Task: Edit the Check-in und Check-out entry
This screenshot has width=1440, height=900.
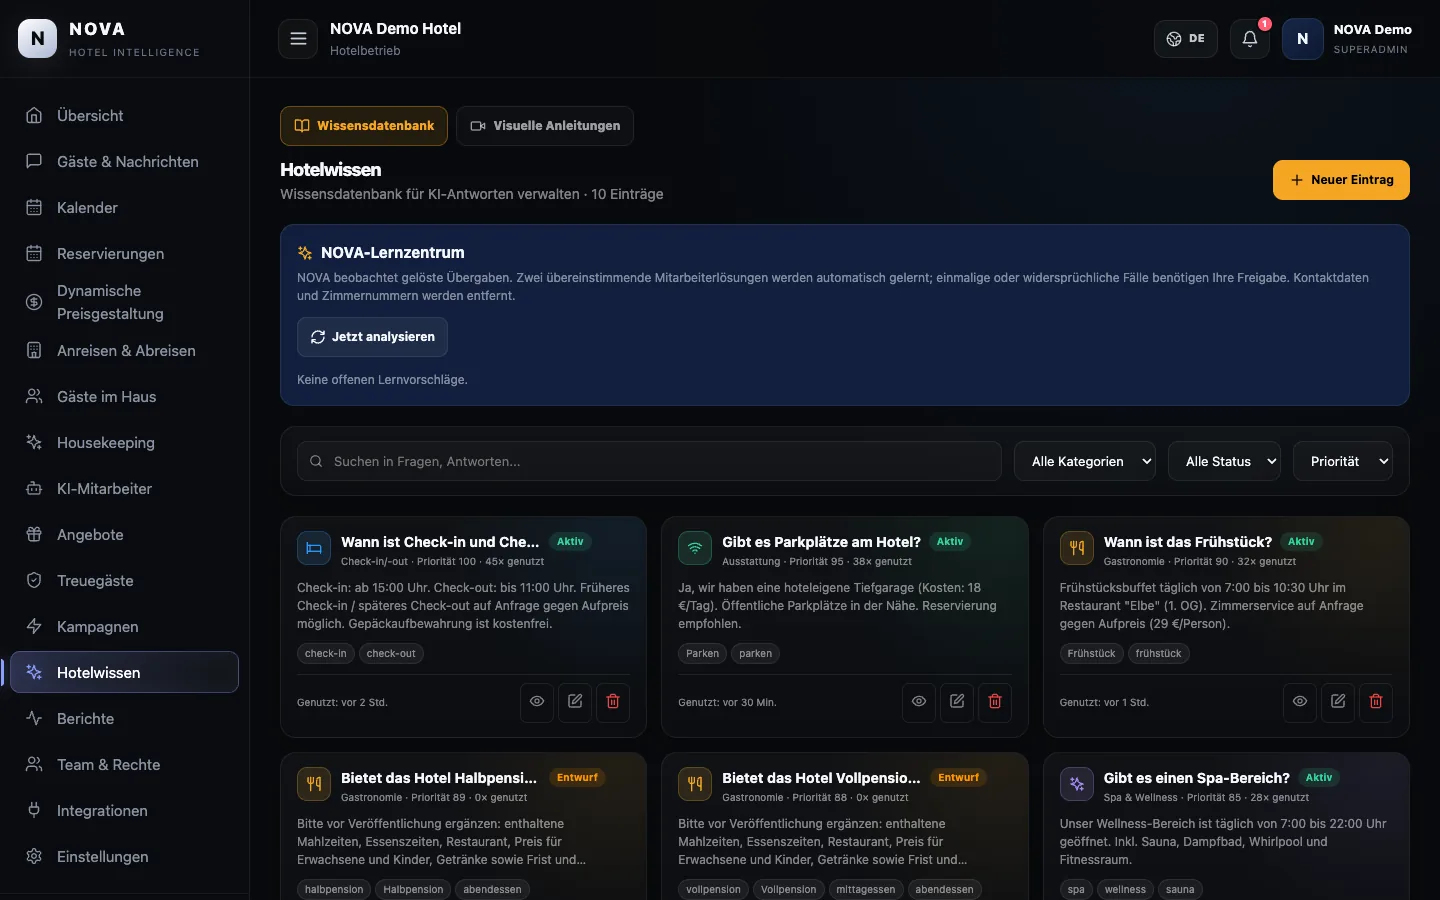Action: (x=575, y=702)
